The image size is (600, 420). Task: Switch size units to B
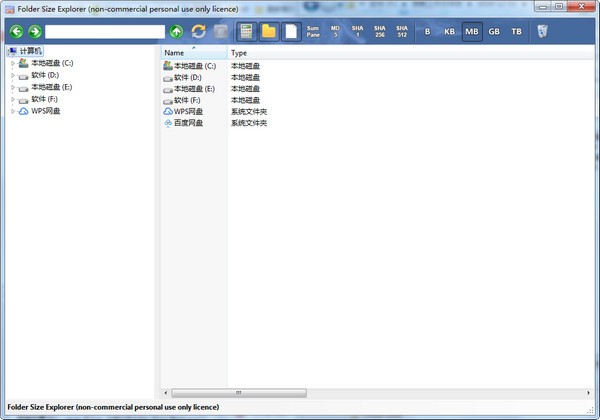427,31
